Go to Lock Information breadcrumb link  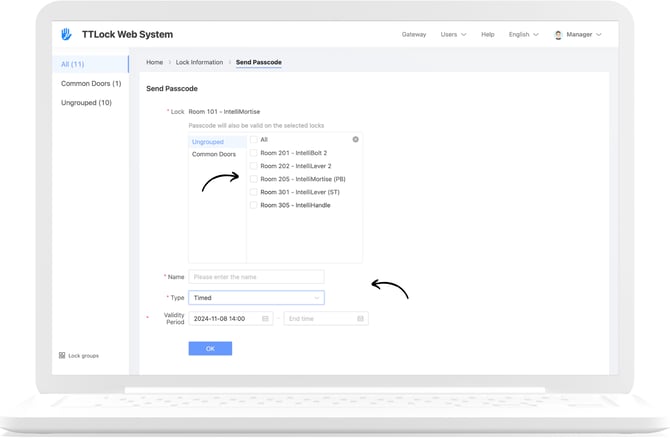pos(198,63)
